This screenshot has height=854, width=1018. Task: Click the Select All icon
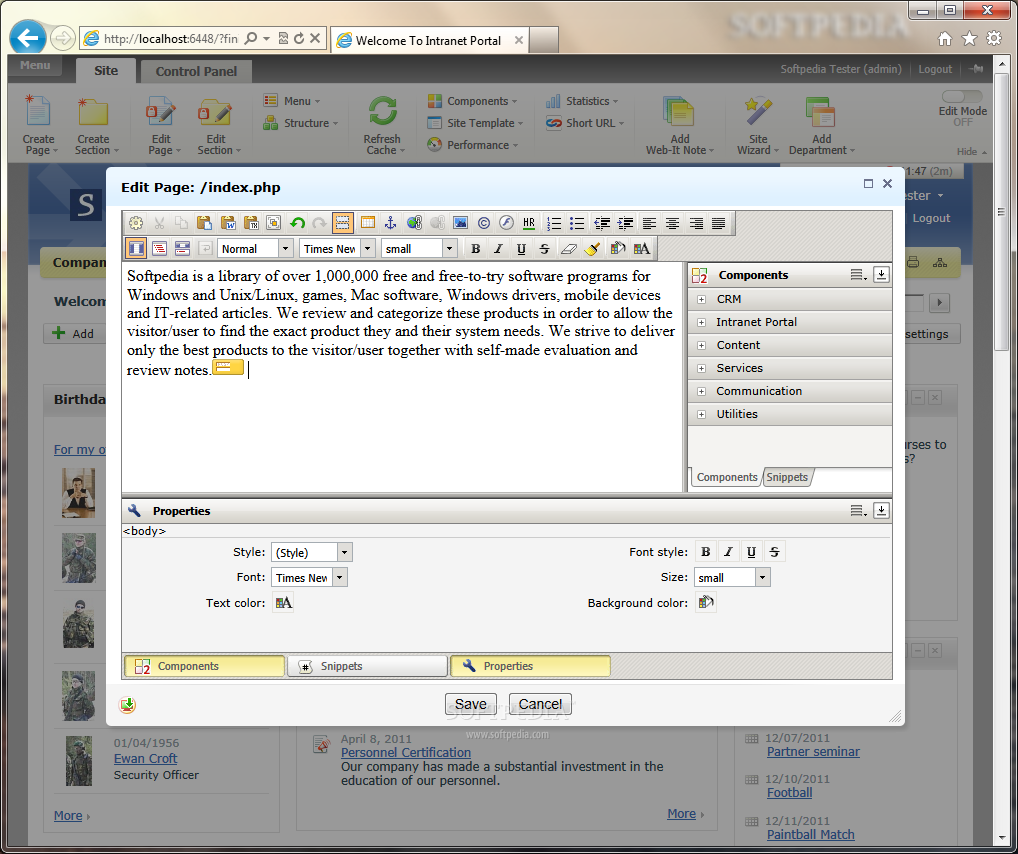273,223
